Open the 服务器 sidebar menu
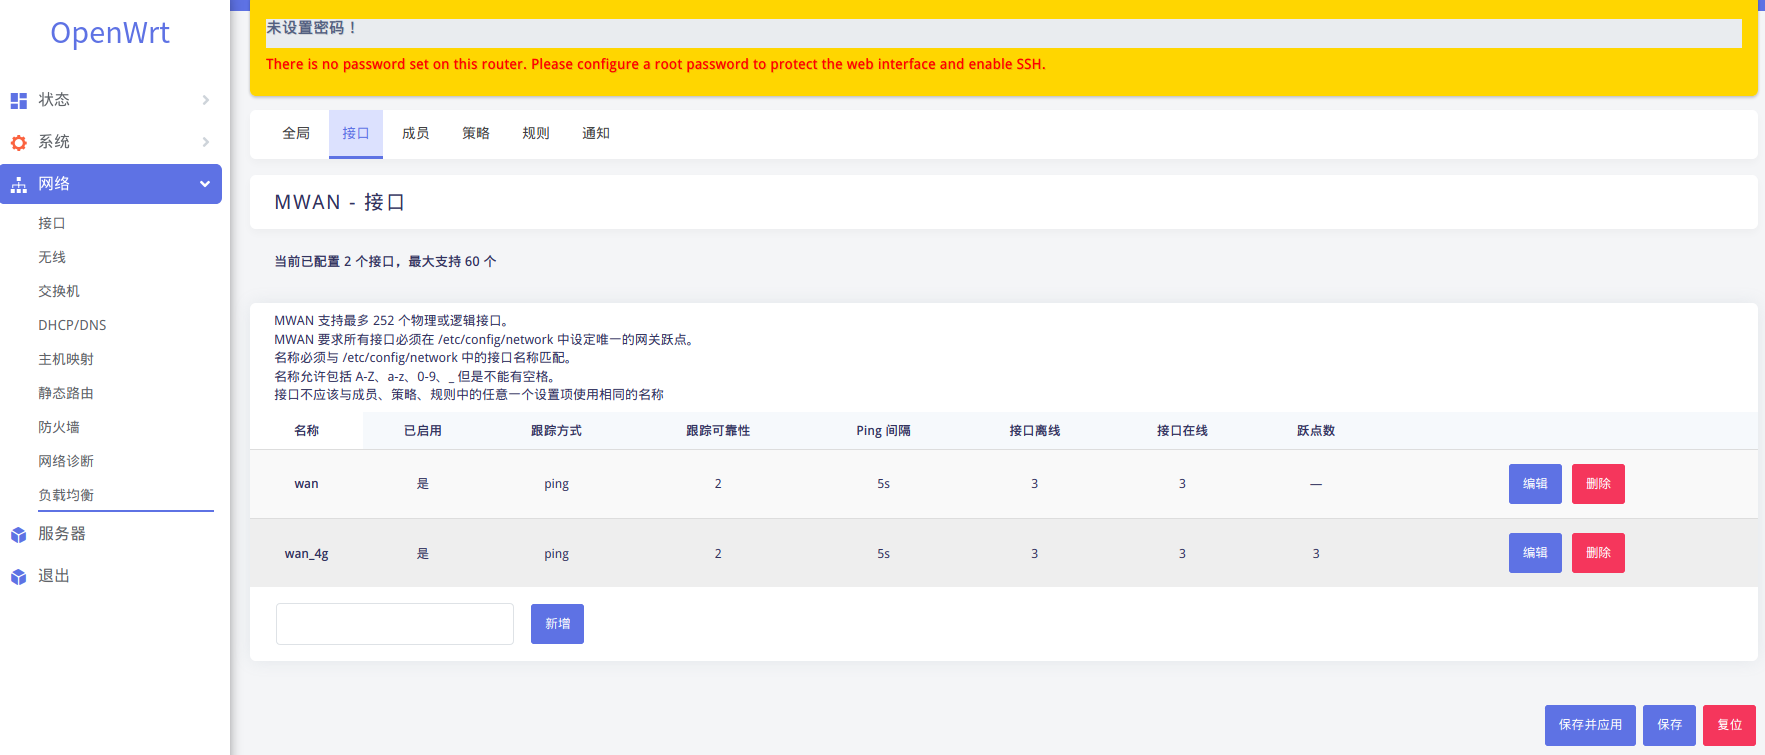The width and height of the screenshot is (1765, 755). (x=111, y=534)
